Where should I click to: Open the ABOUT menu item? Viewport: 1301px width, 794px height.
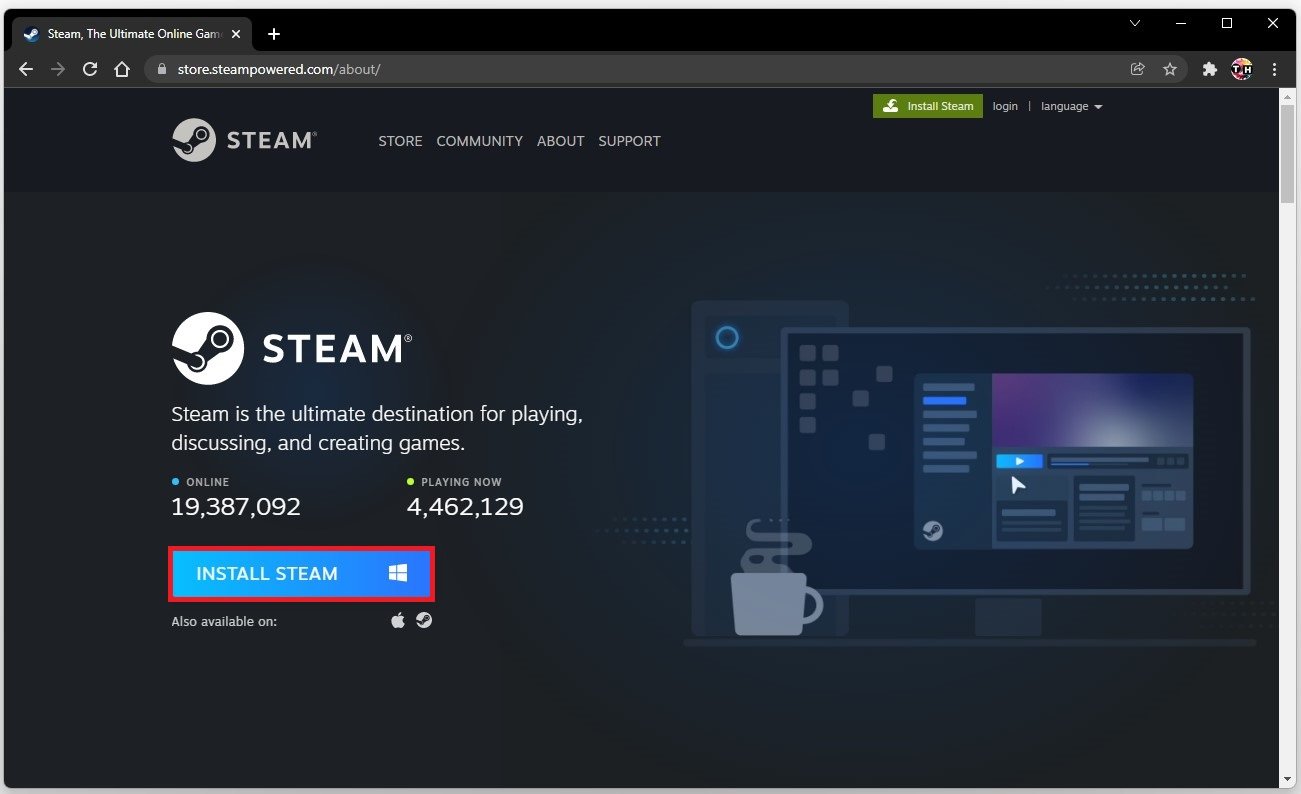point(560,141)
